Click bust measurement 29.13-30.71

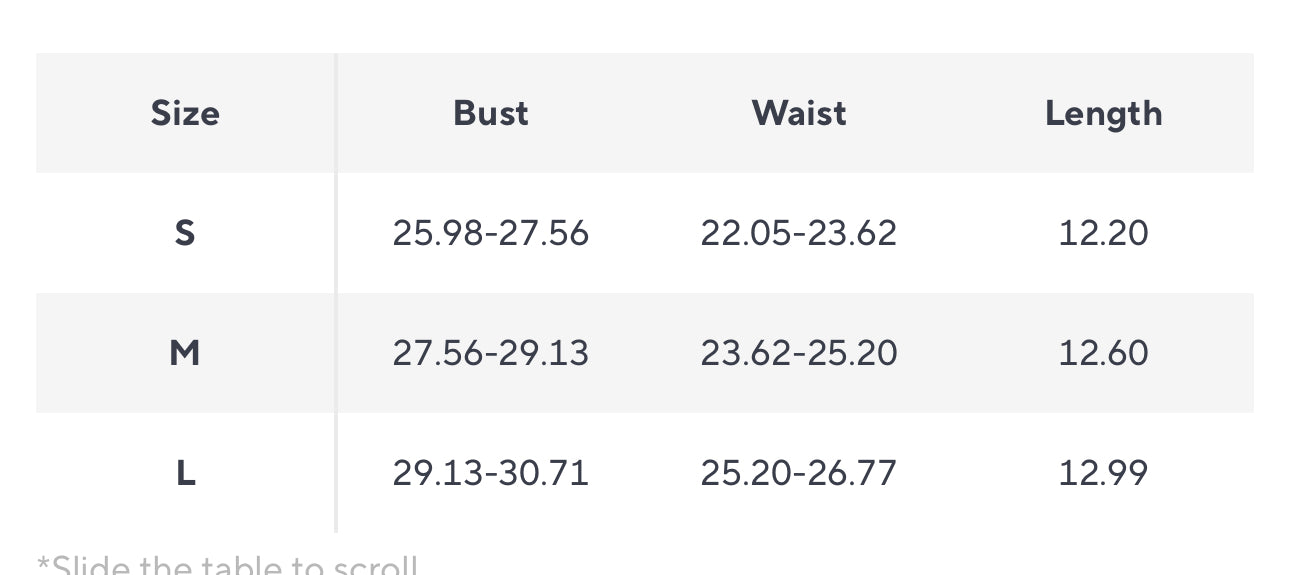tap(490, 473)
